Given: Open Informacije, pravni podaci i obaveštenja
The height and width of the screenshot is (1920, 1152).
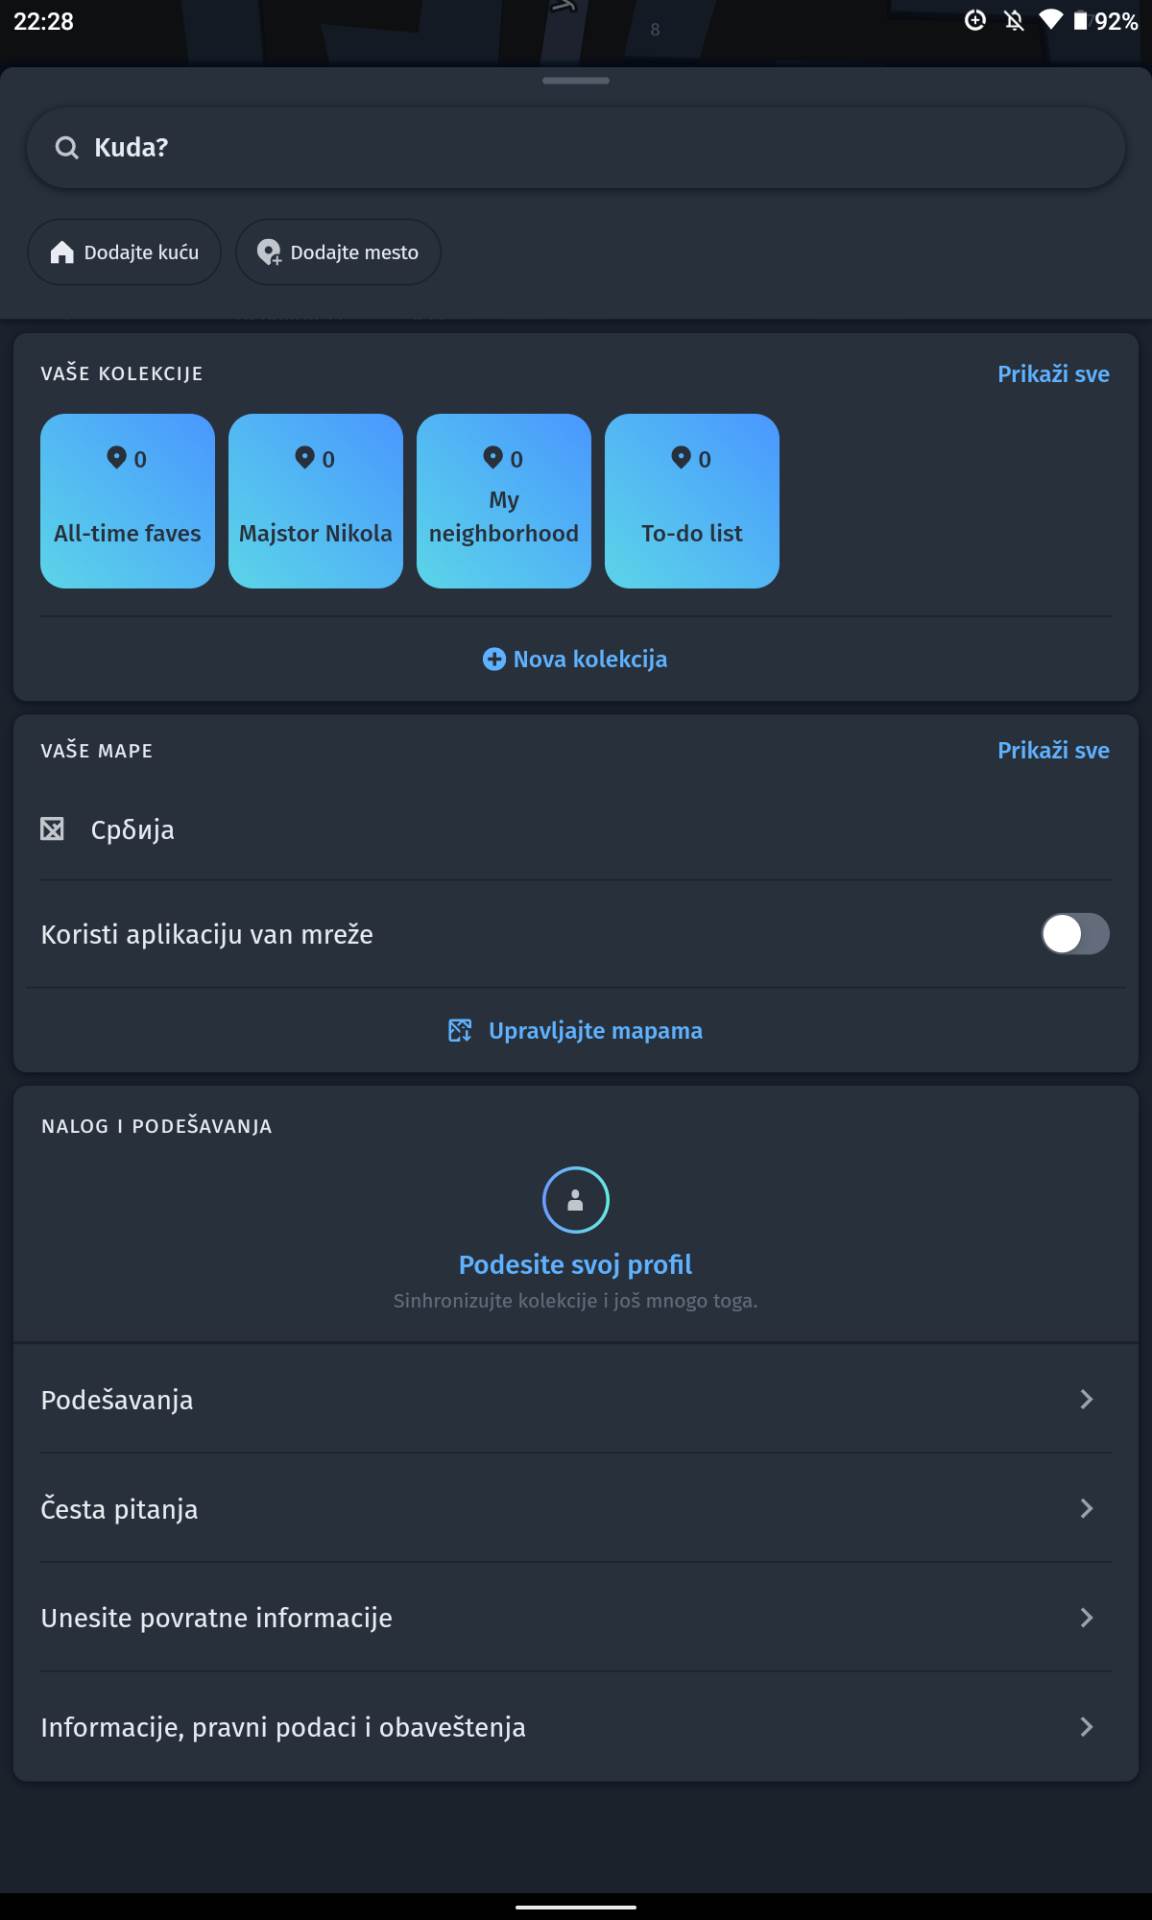Looking at the screenshot, I should point(283,1727).
